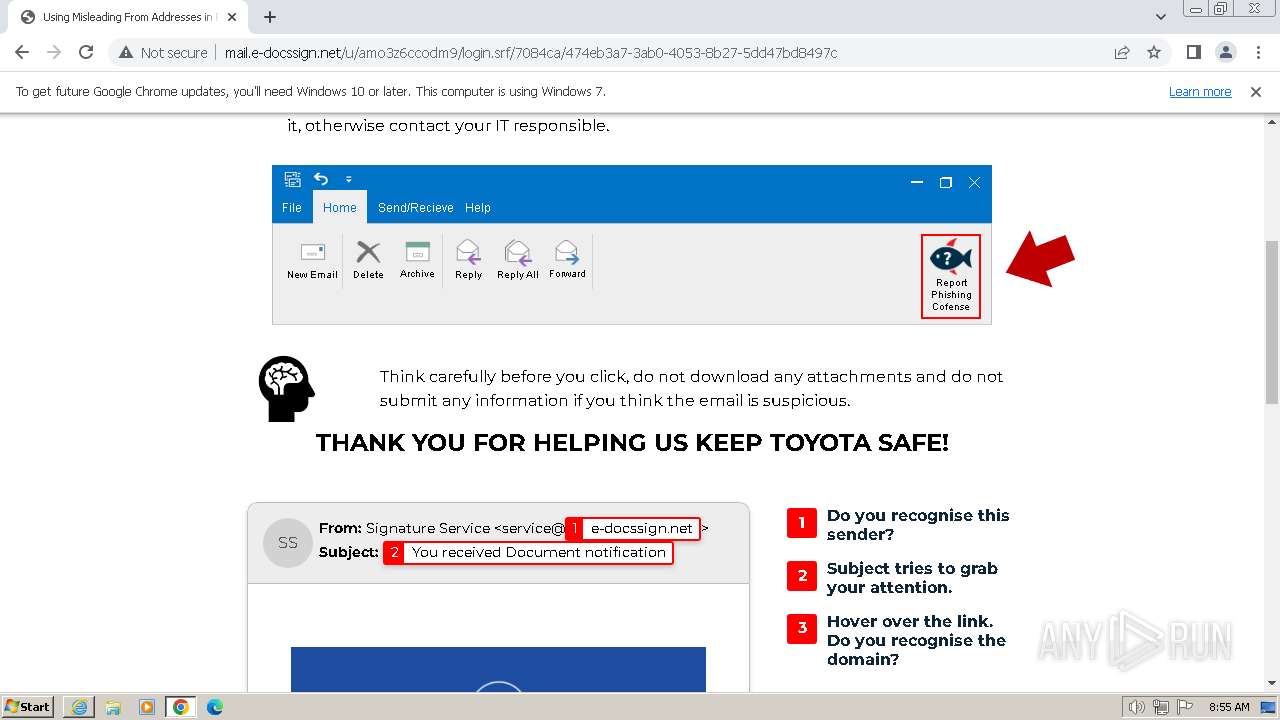Bookmark this tab with star icon
1280x720 pixels.
pyautogui.click(x=1154, y=52)
